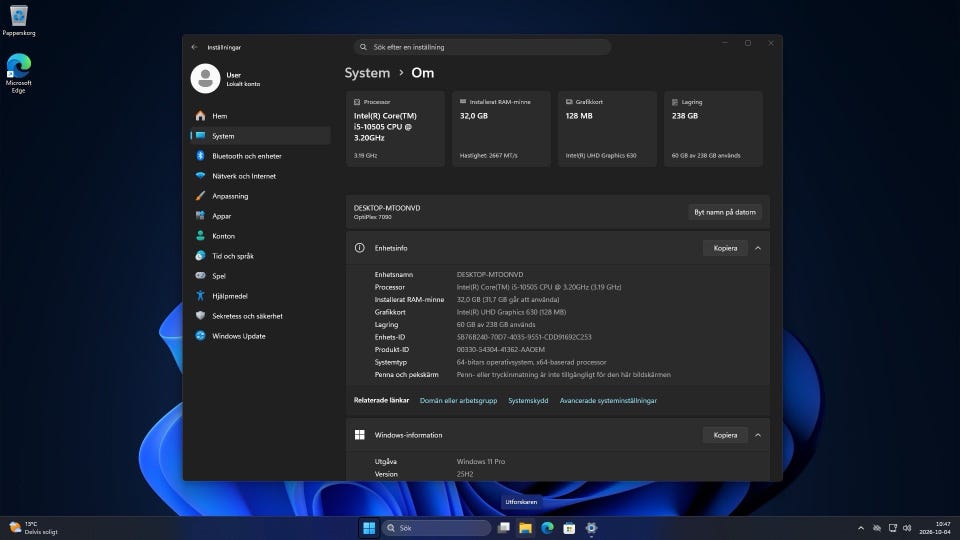Collapse the Enhetsinfo section chevron
The image size is (960, 540).
pos(758,248)
